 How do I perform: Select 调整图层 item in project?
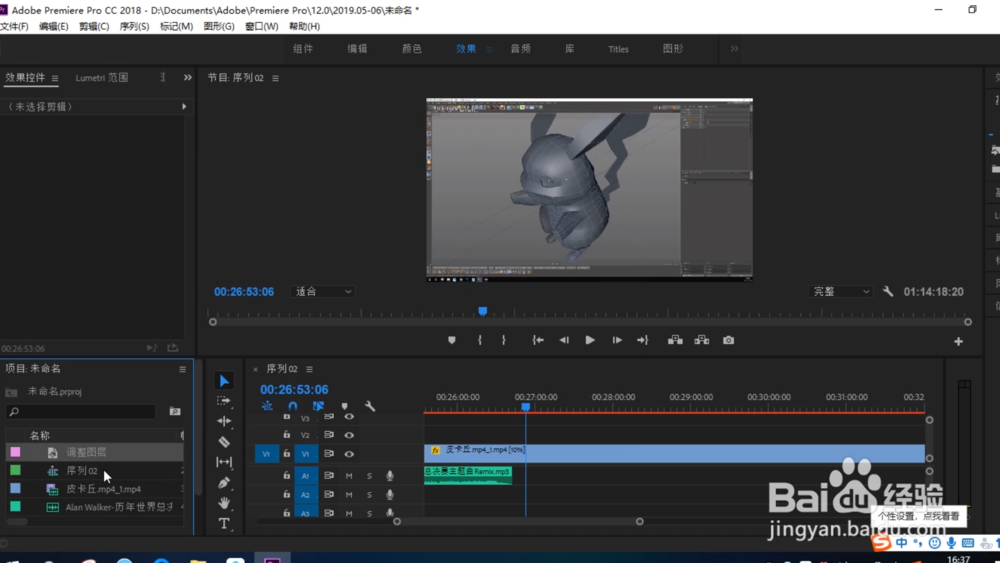tap(94, 452)
